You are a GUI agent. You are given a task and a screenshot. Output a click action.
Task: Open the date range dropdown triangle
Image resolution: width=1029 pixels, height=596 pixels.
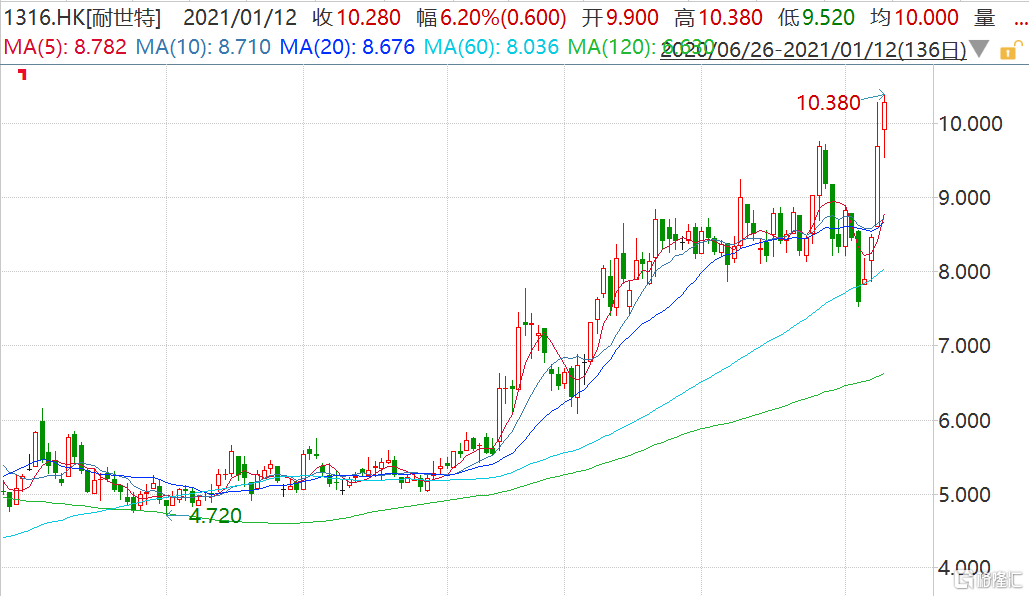(980, 49)
